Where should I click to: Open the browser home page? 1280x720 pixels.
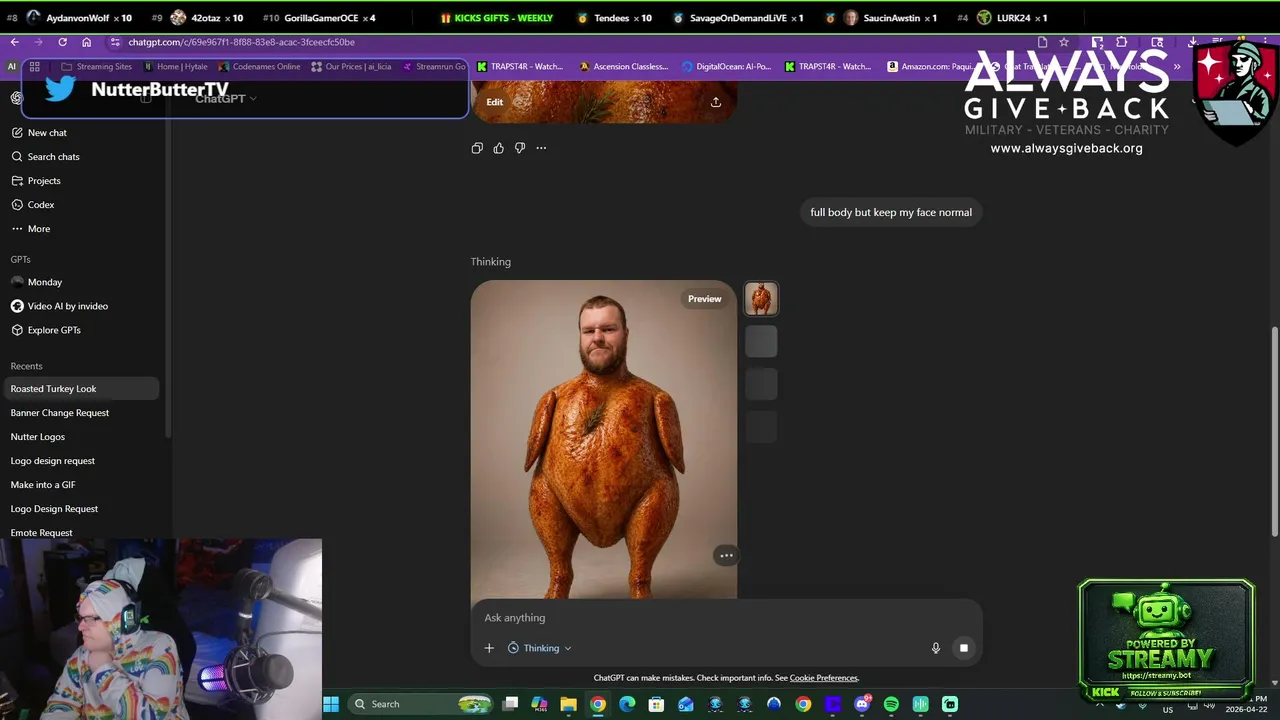point(86,42)
